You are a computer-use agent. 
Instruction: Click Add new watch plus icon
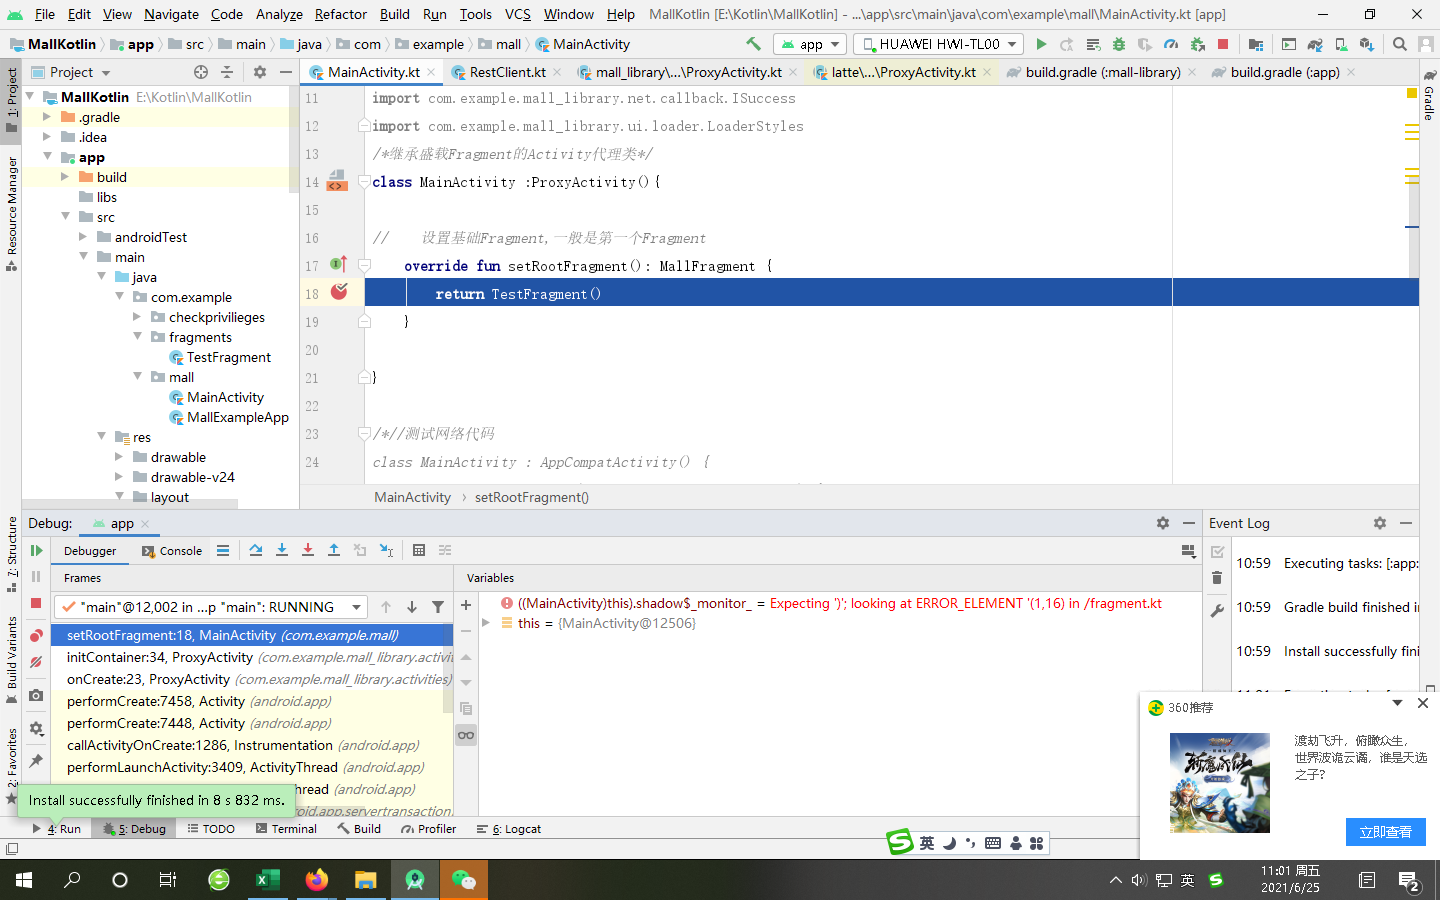466,605
